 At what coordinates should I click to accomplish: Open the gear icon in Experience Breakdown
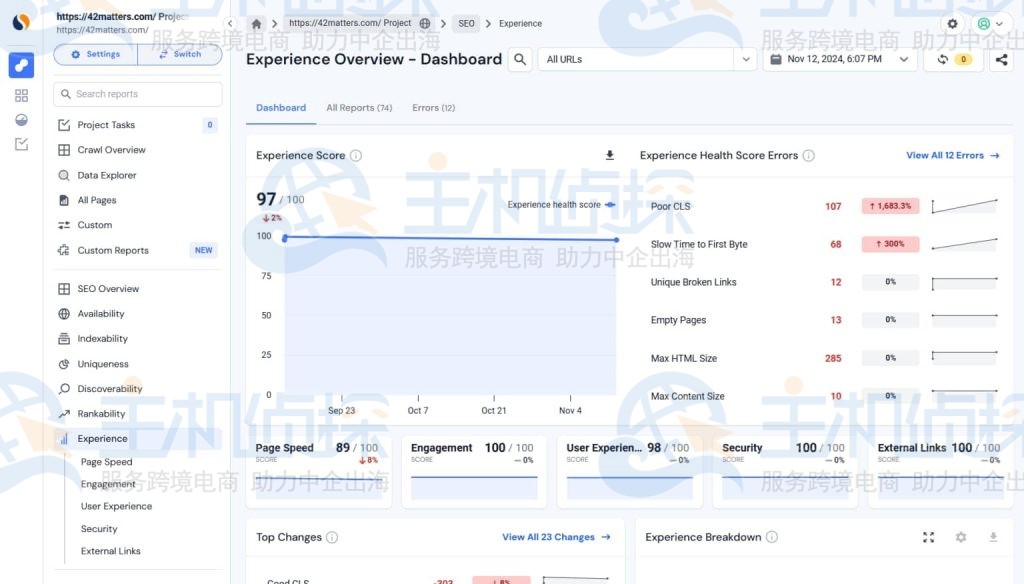point(961,537)
